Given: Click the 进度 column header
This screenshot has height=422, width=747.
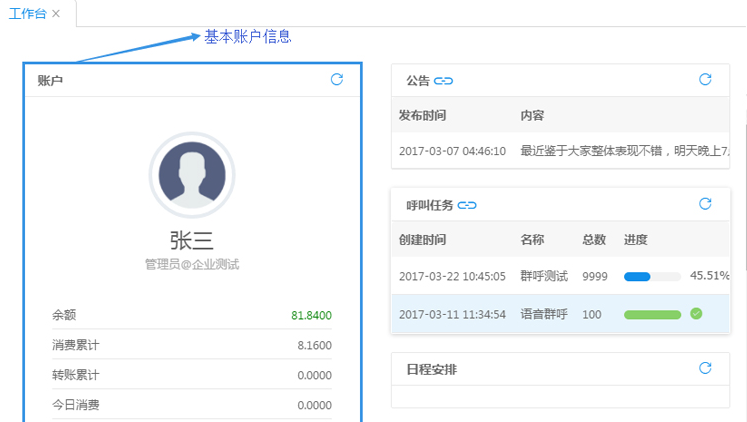Looking at the screenshot, I should point(635,240).
